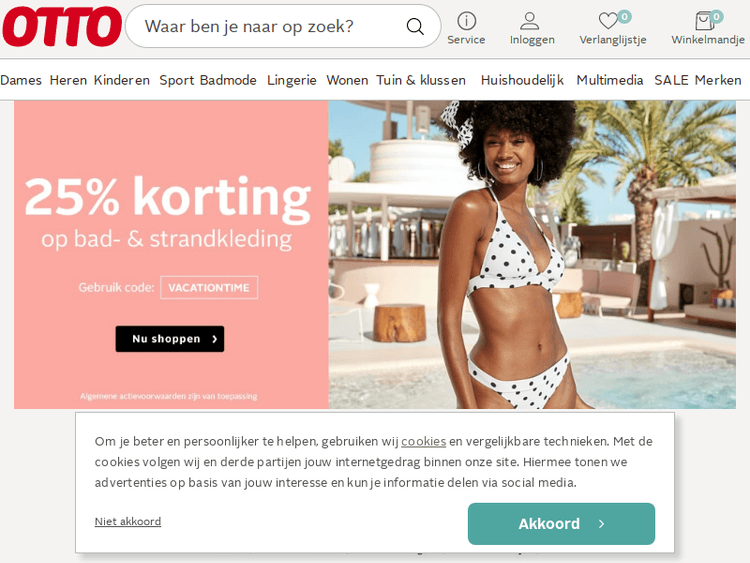
Task: Open the Winkelmandje shopping bag icon
Action: click(705, 21)
